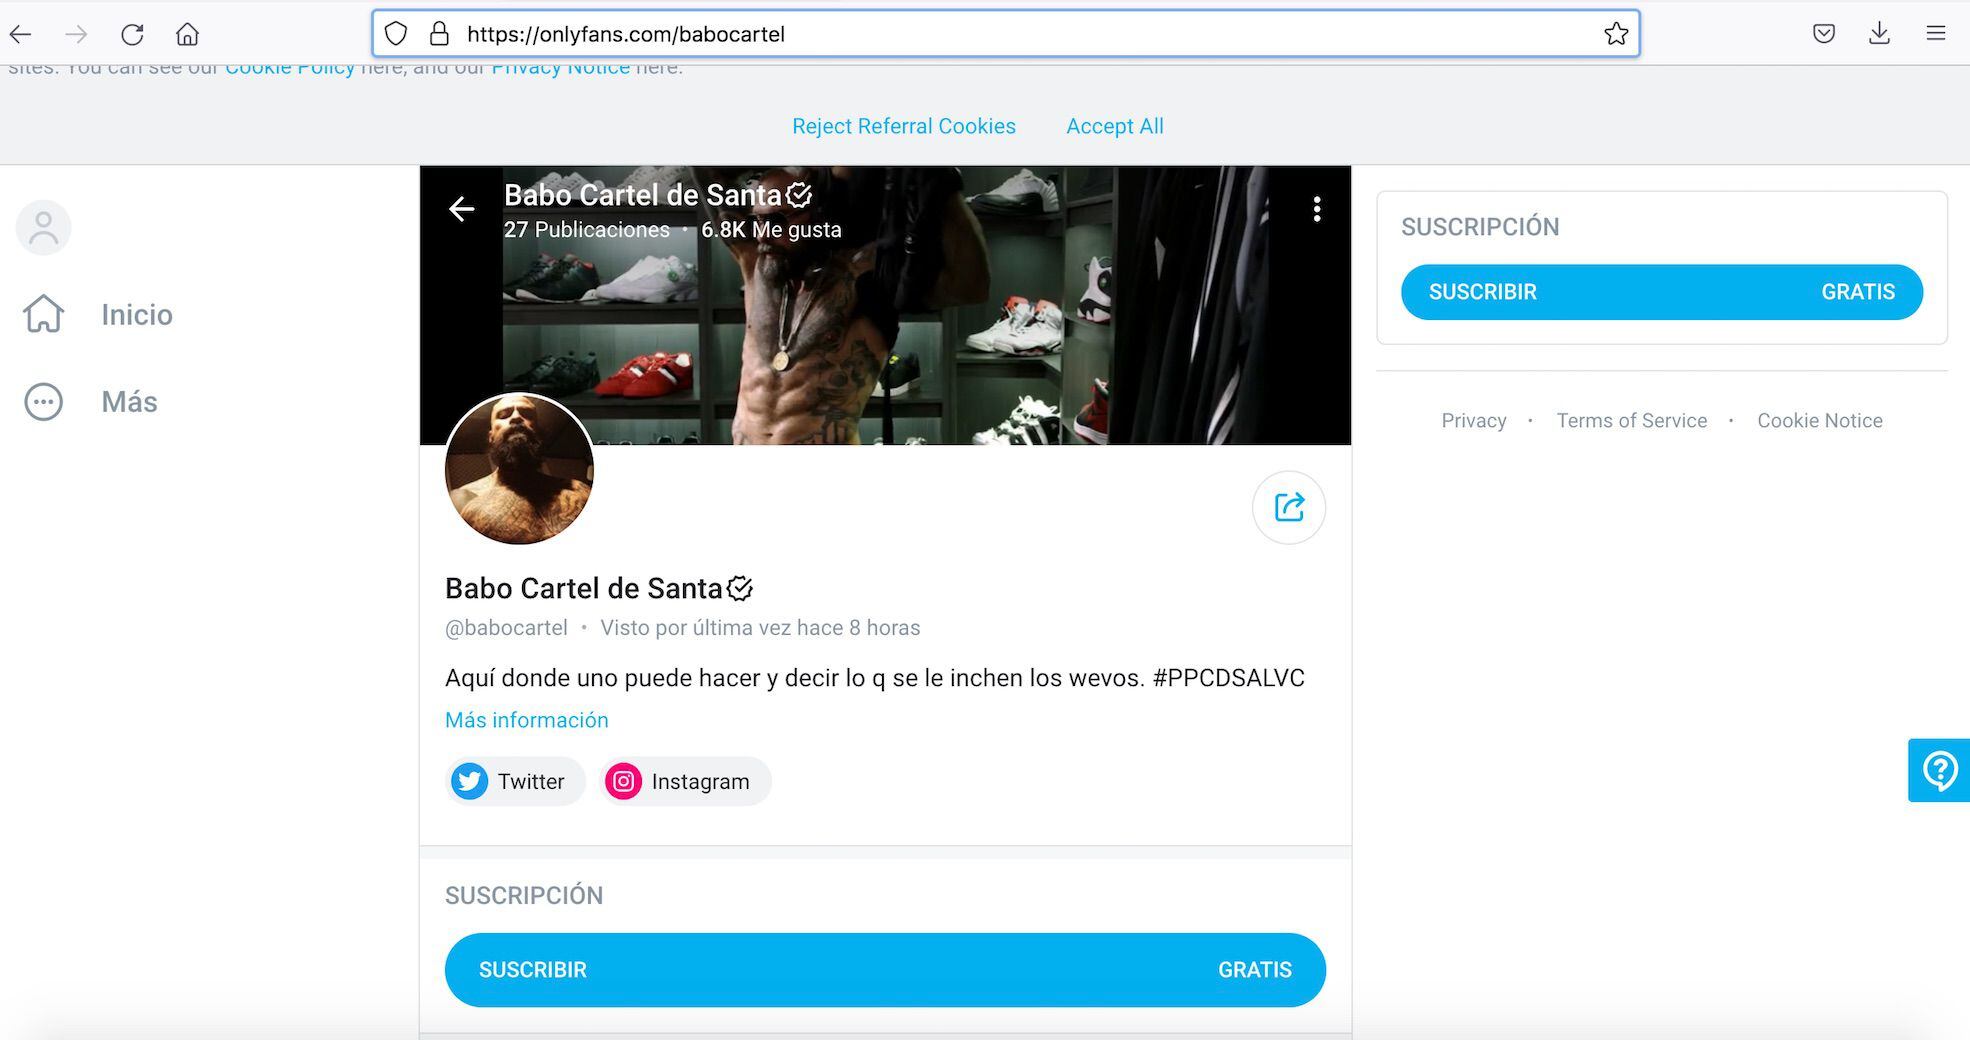
Task: Click the #PPCDSALVC hashtag text
Action: click(x=1228, y=678)
